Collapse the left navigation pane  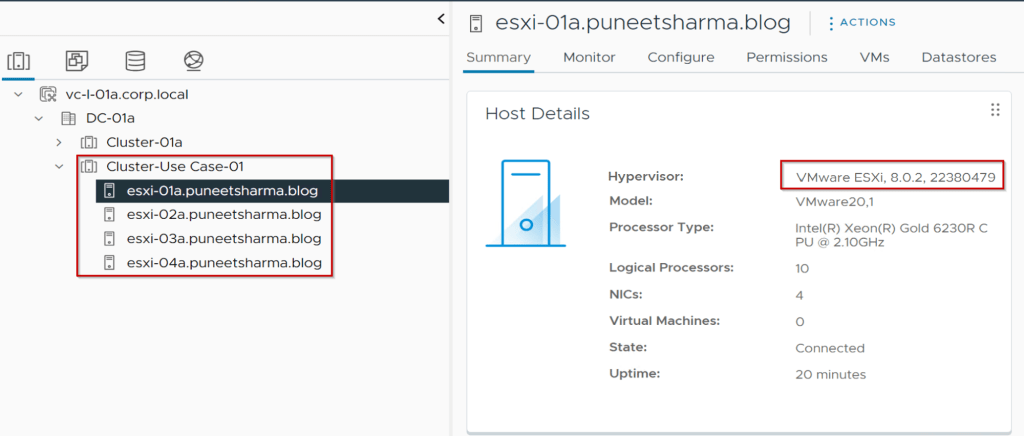click(x=441, y=19)
